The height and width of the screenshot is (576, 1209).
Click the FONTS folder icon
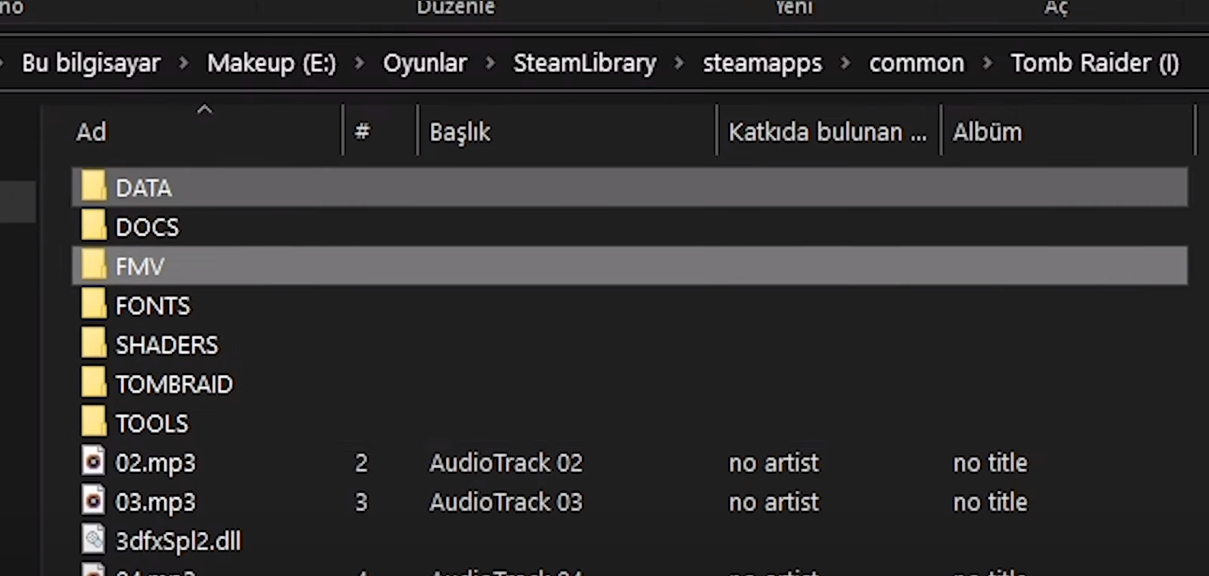[x=93, y=305]
